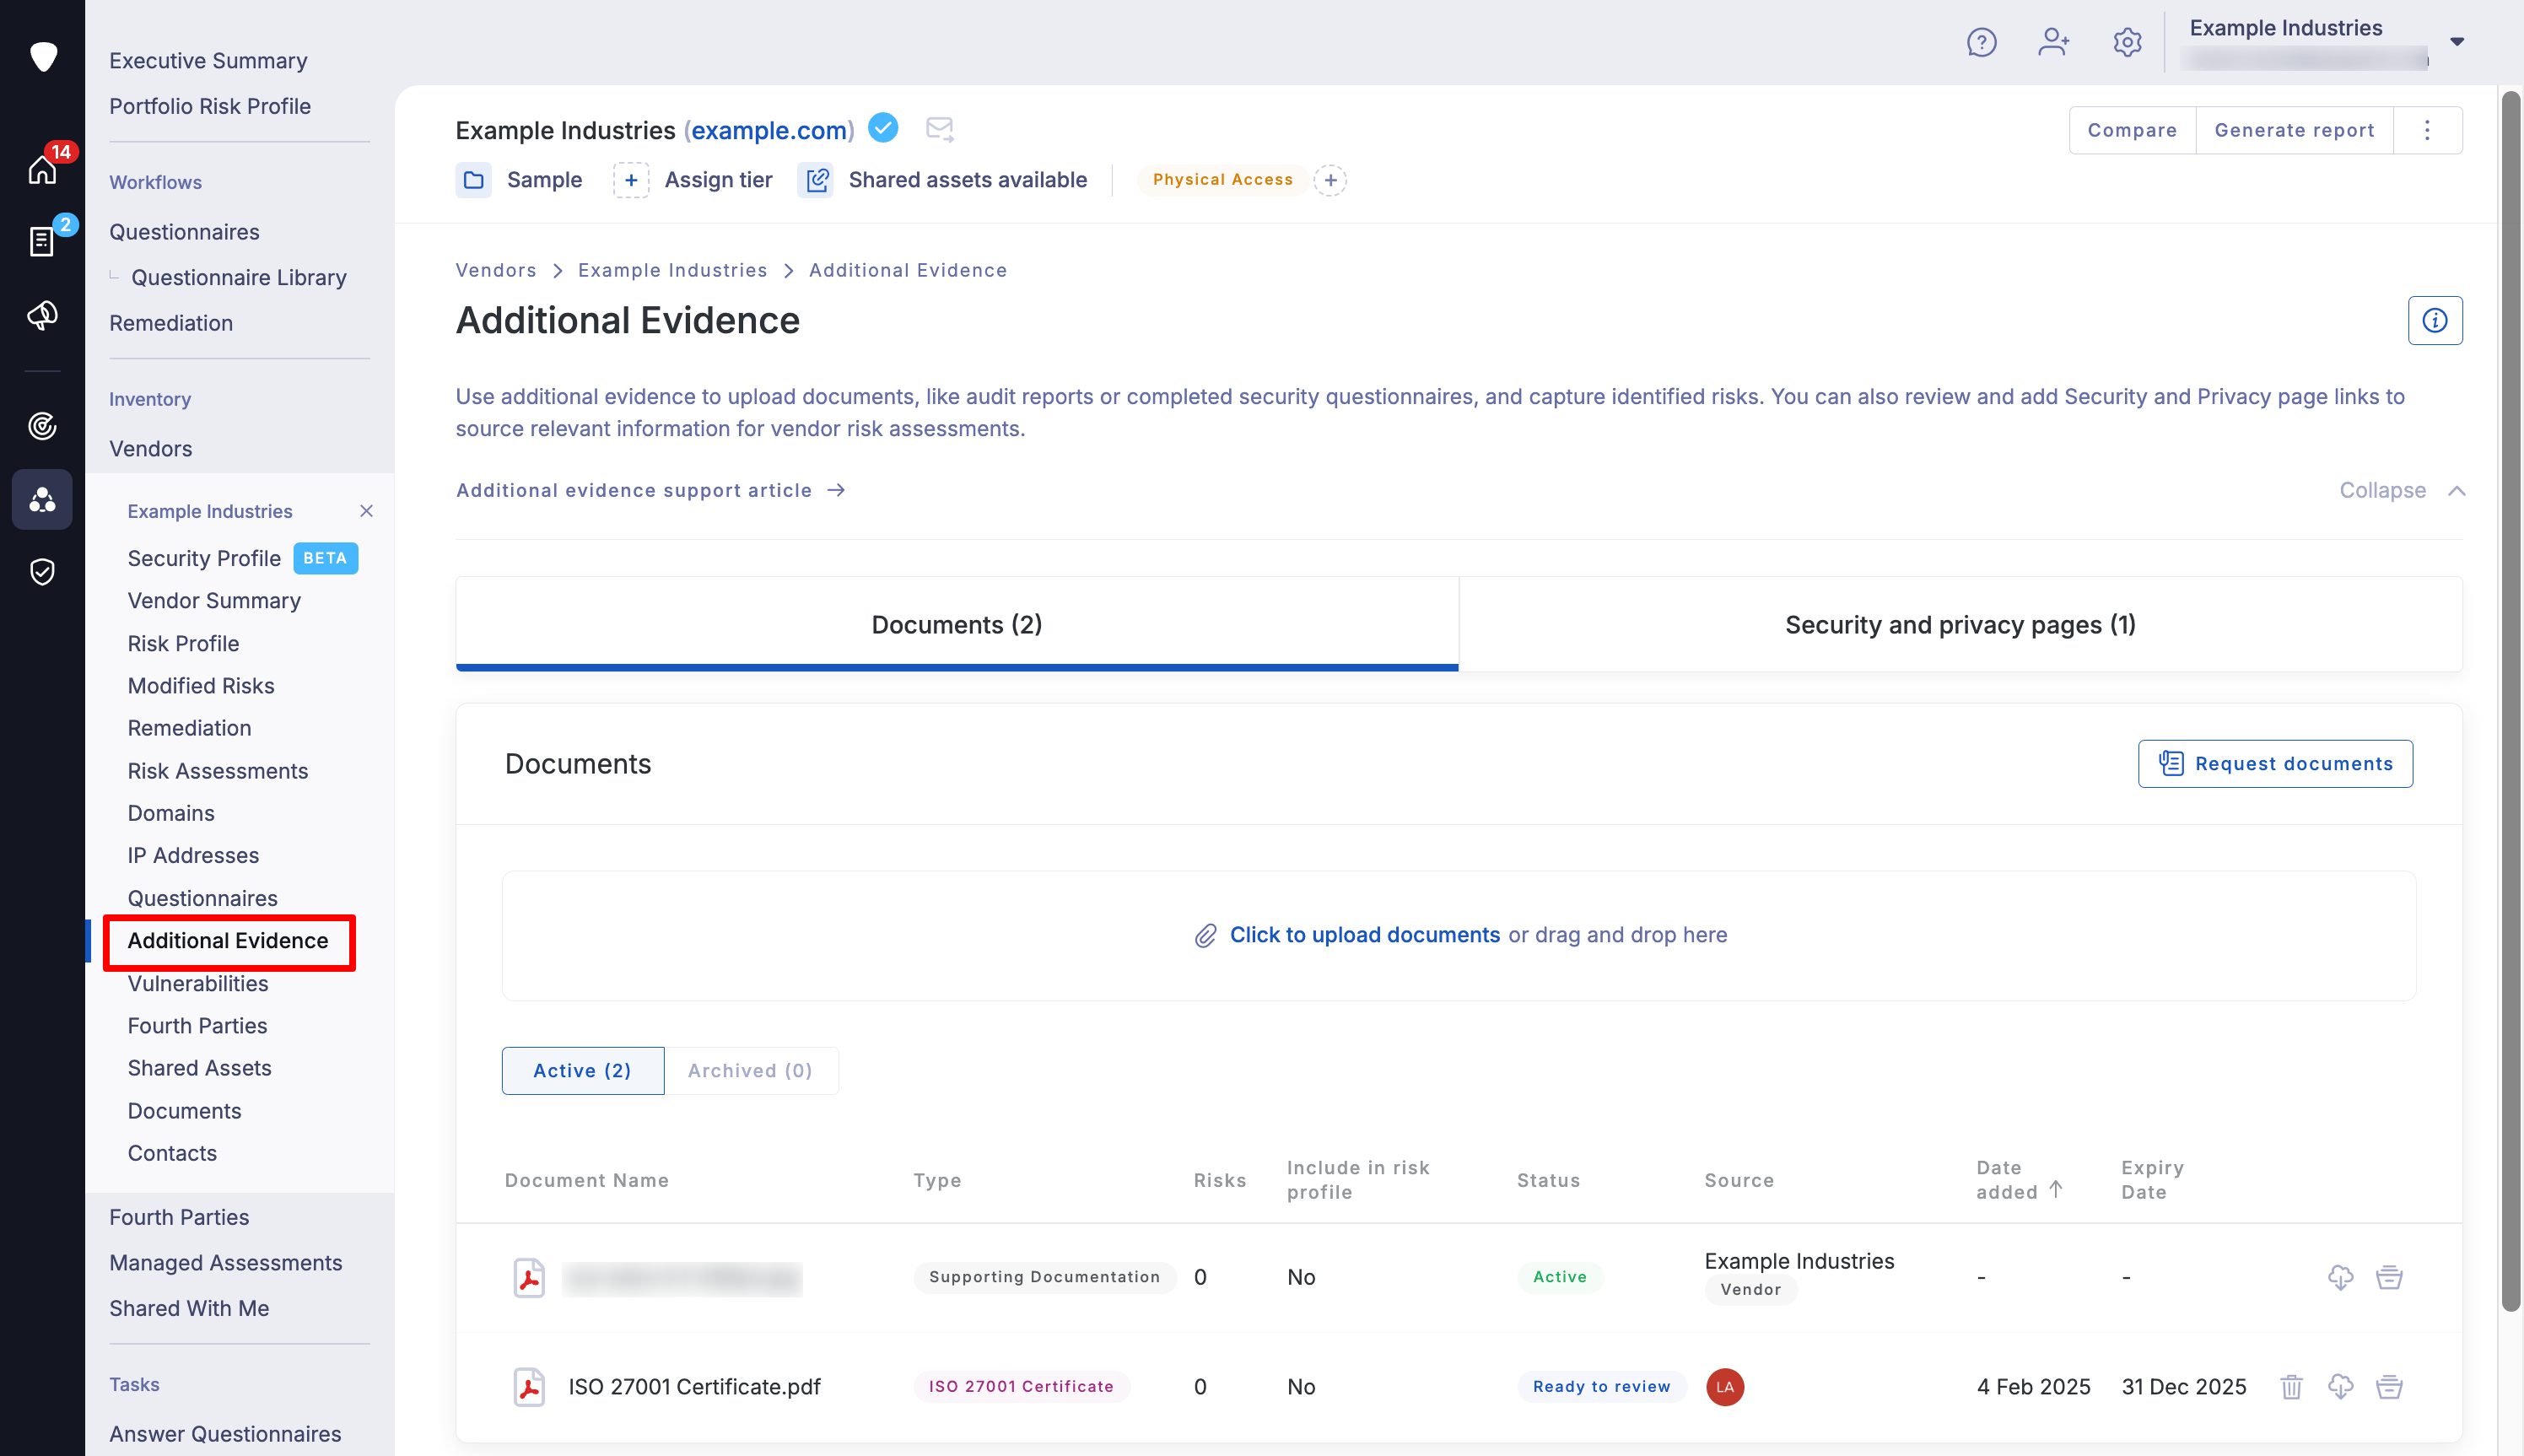
Task: Switch to Security and privacy pages tab
Action: 1960,624
